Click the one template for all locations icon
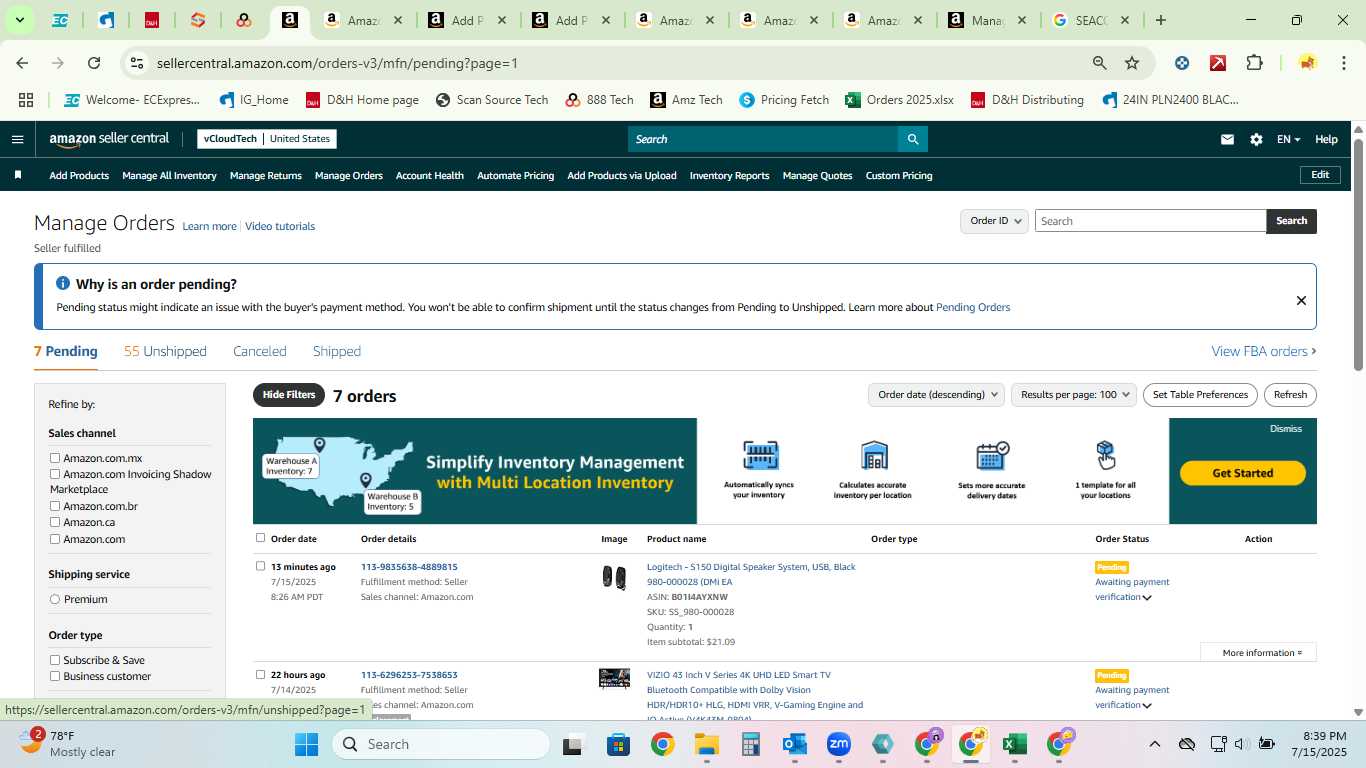The height and width of the screenshot is (768, 1366). coord(1105,455)
